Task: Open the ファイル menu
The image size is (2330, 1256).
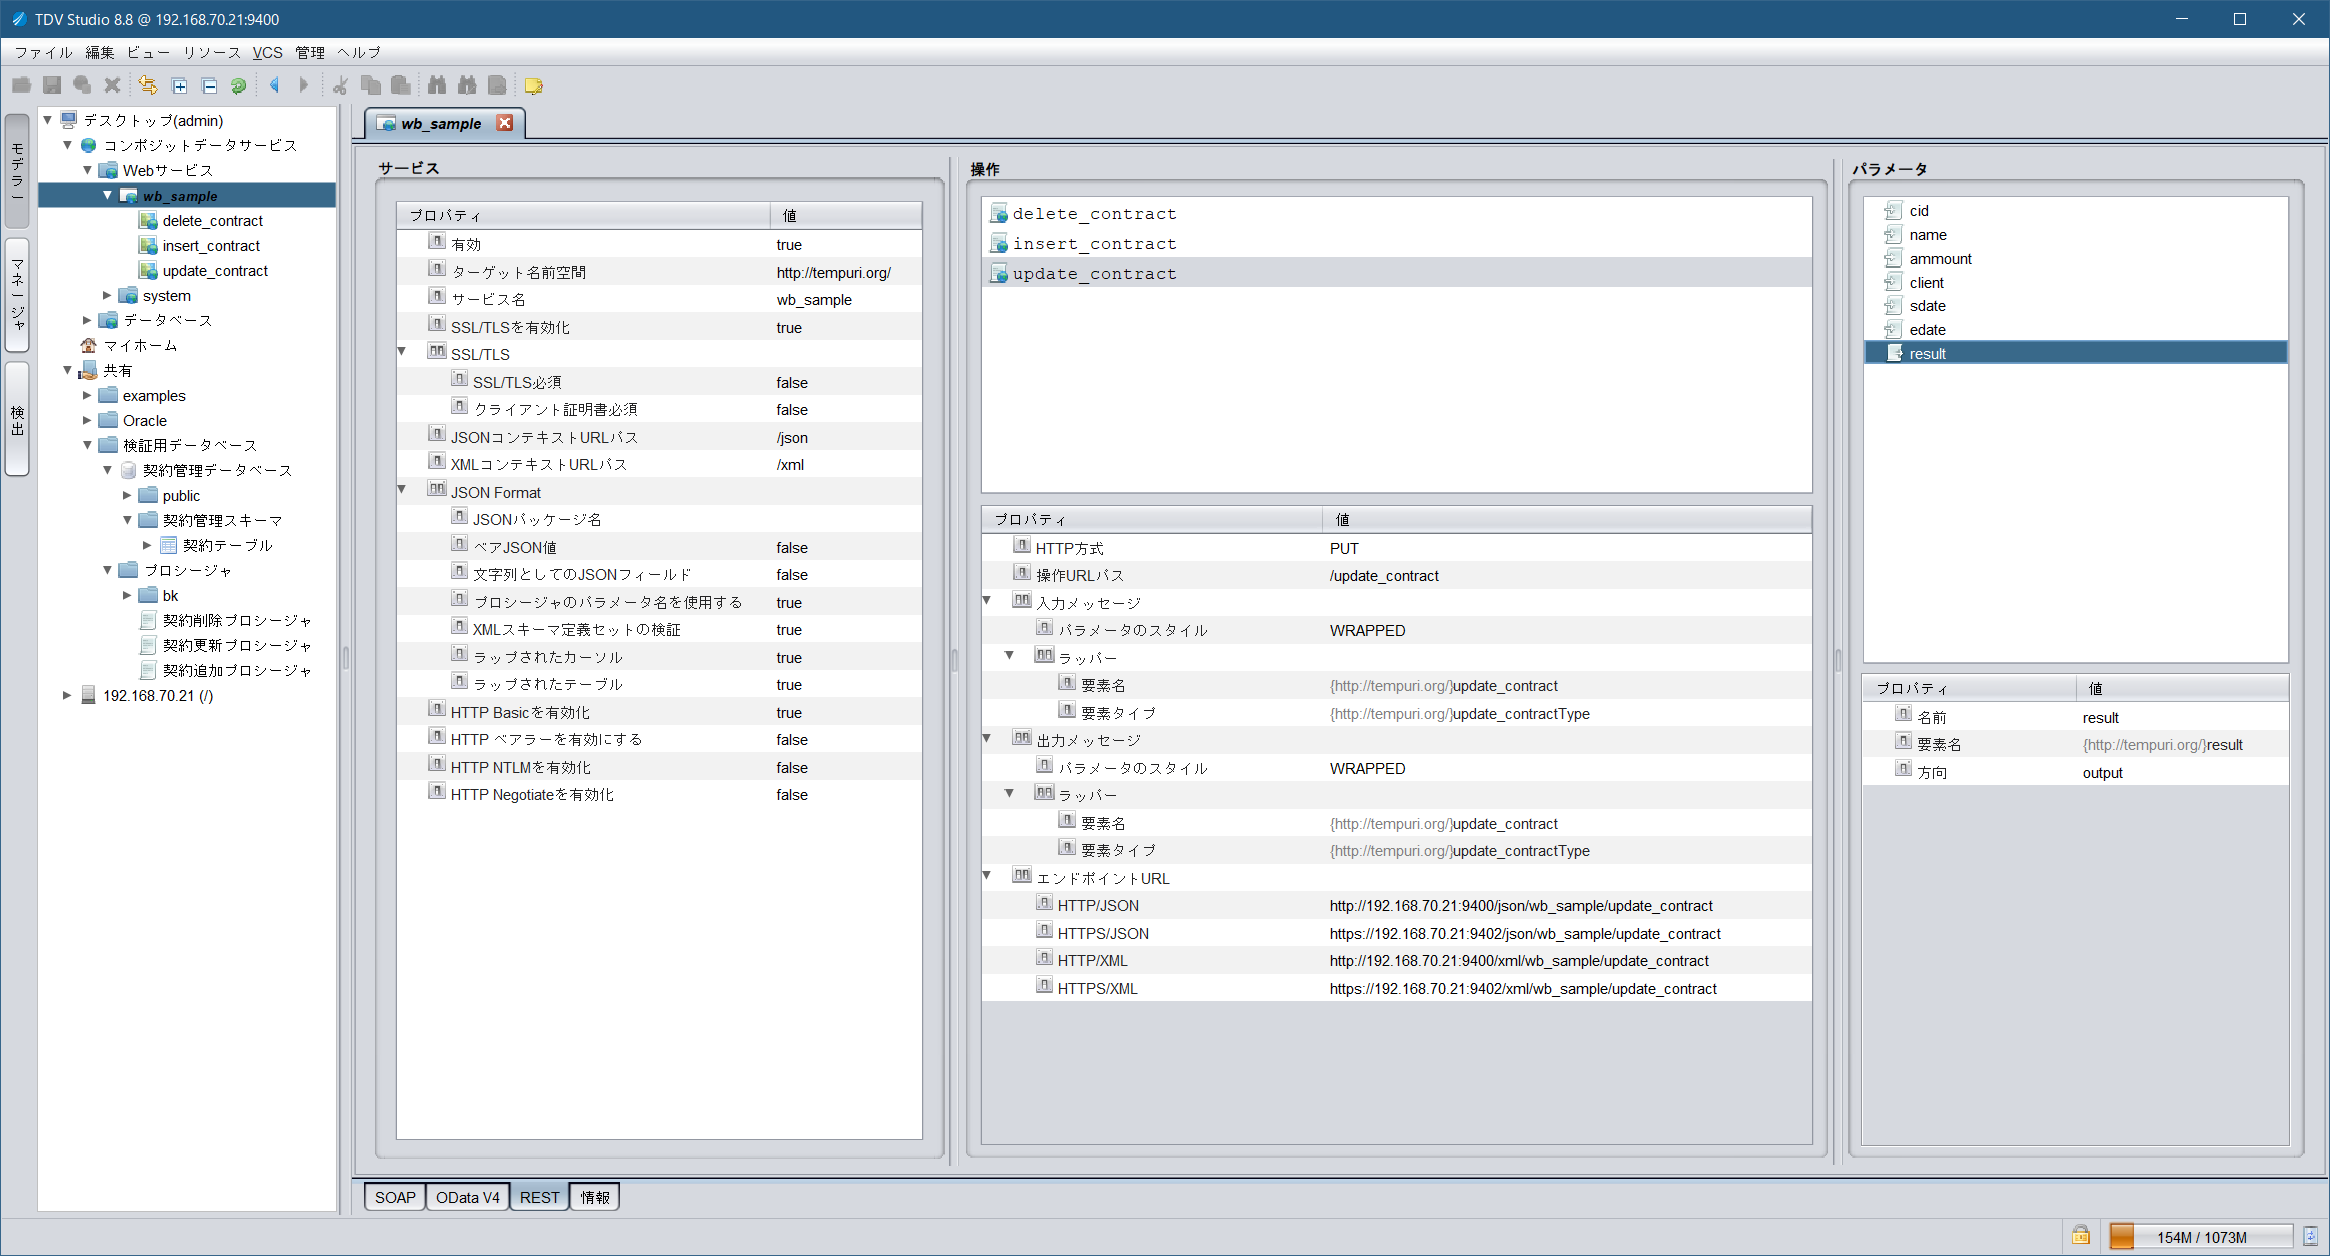Action: [x=43, y=52]
